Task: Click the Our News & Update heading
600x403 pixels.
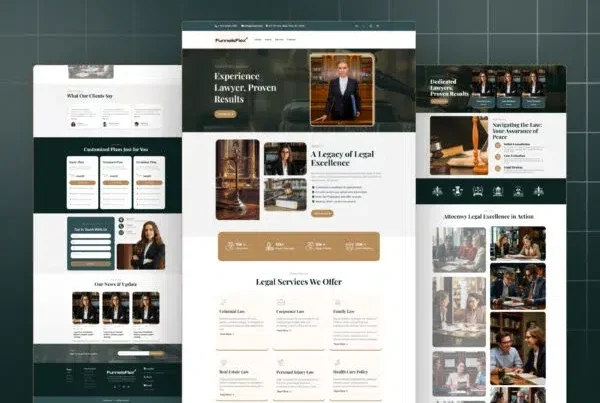Action: coord(116,284)
